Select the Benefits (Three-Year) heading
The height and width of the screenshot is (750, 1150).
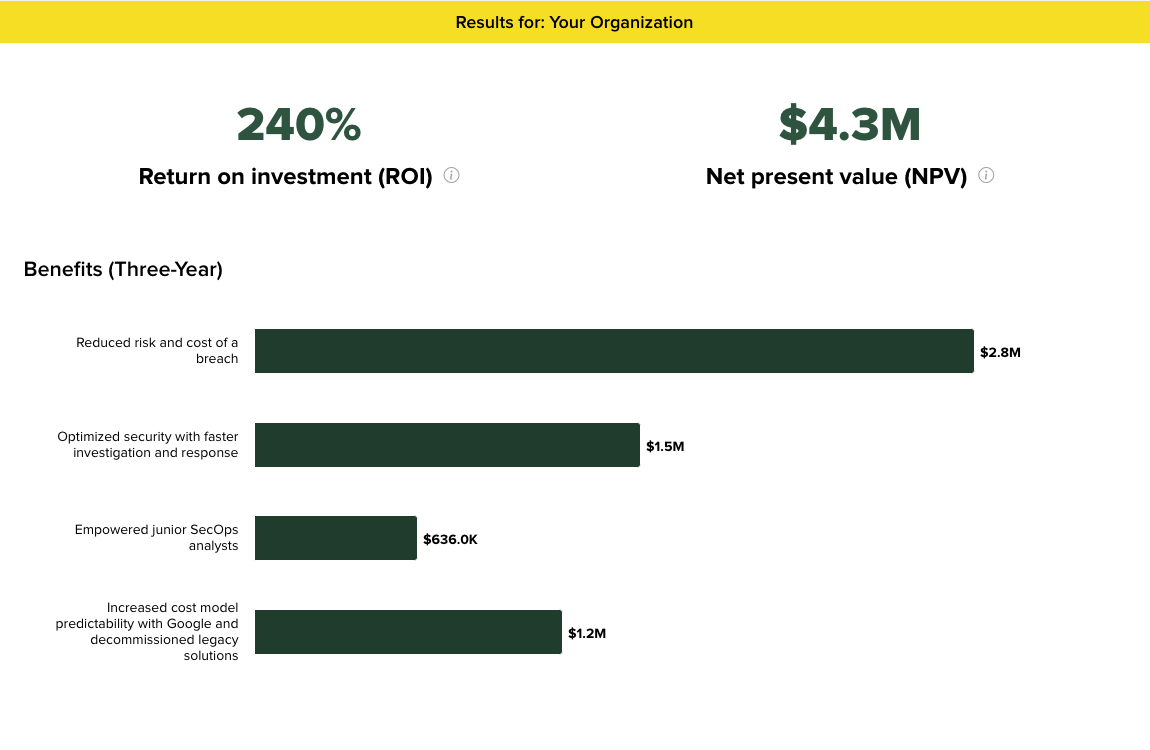(123, 269)
